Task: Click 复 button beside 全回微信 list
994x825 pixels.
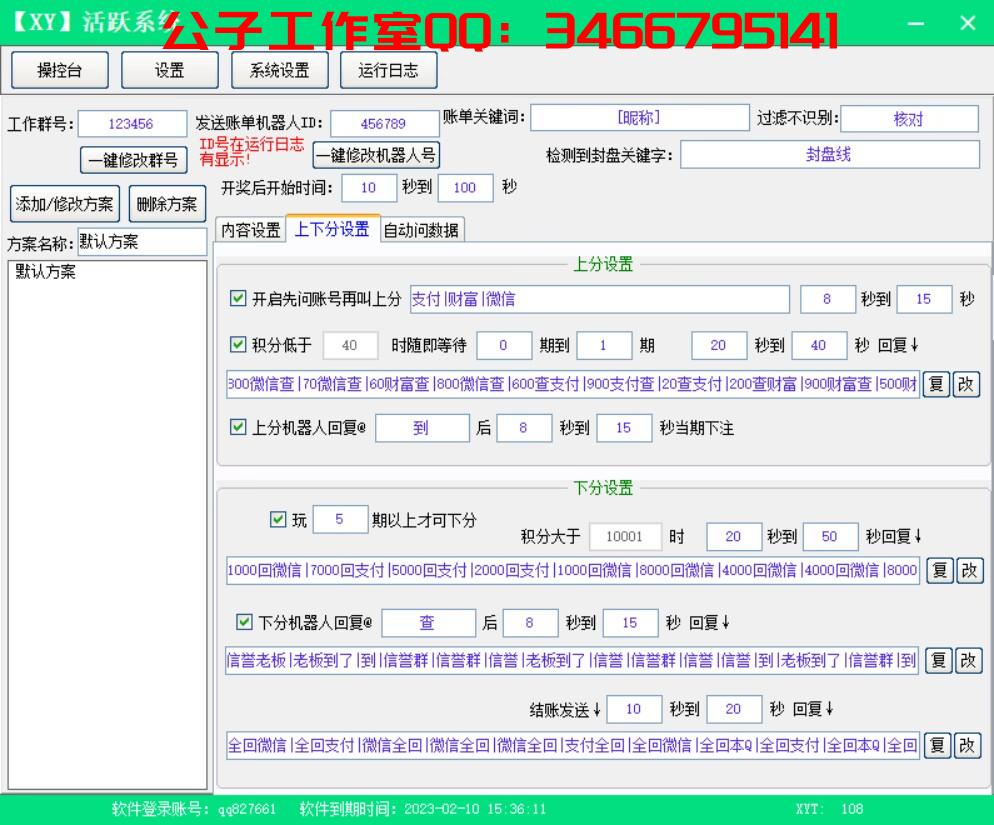Action: tap(938, 745)
